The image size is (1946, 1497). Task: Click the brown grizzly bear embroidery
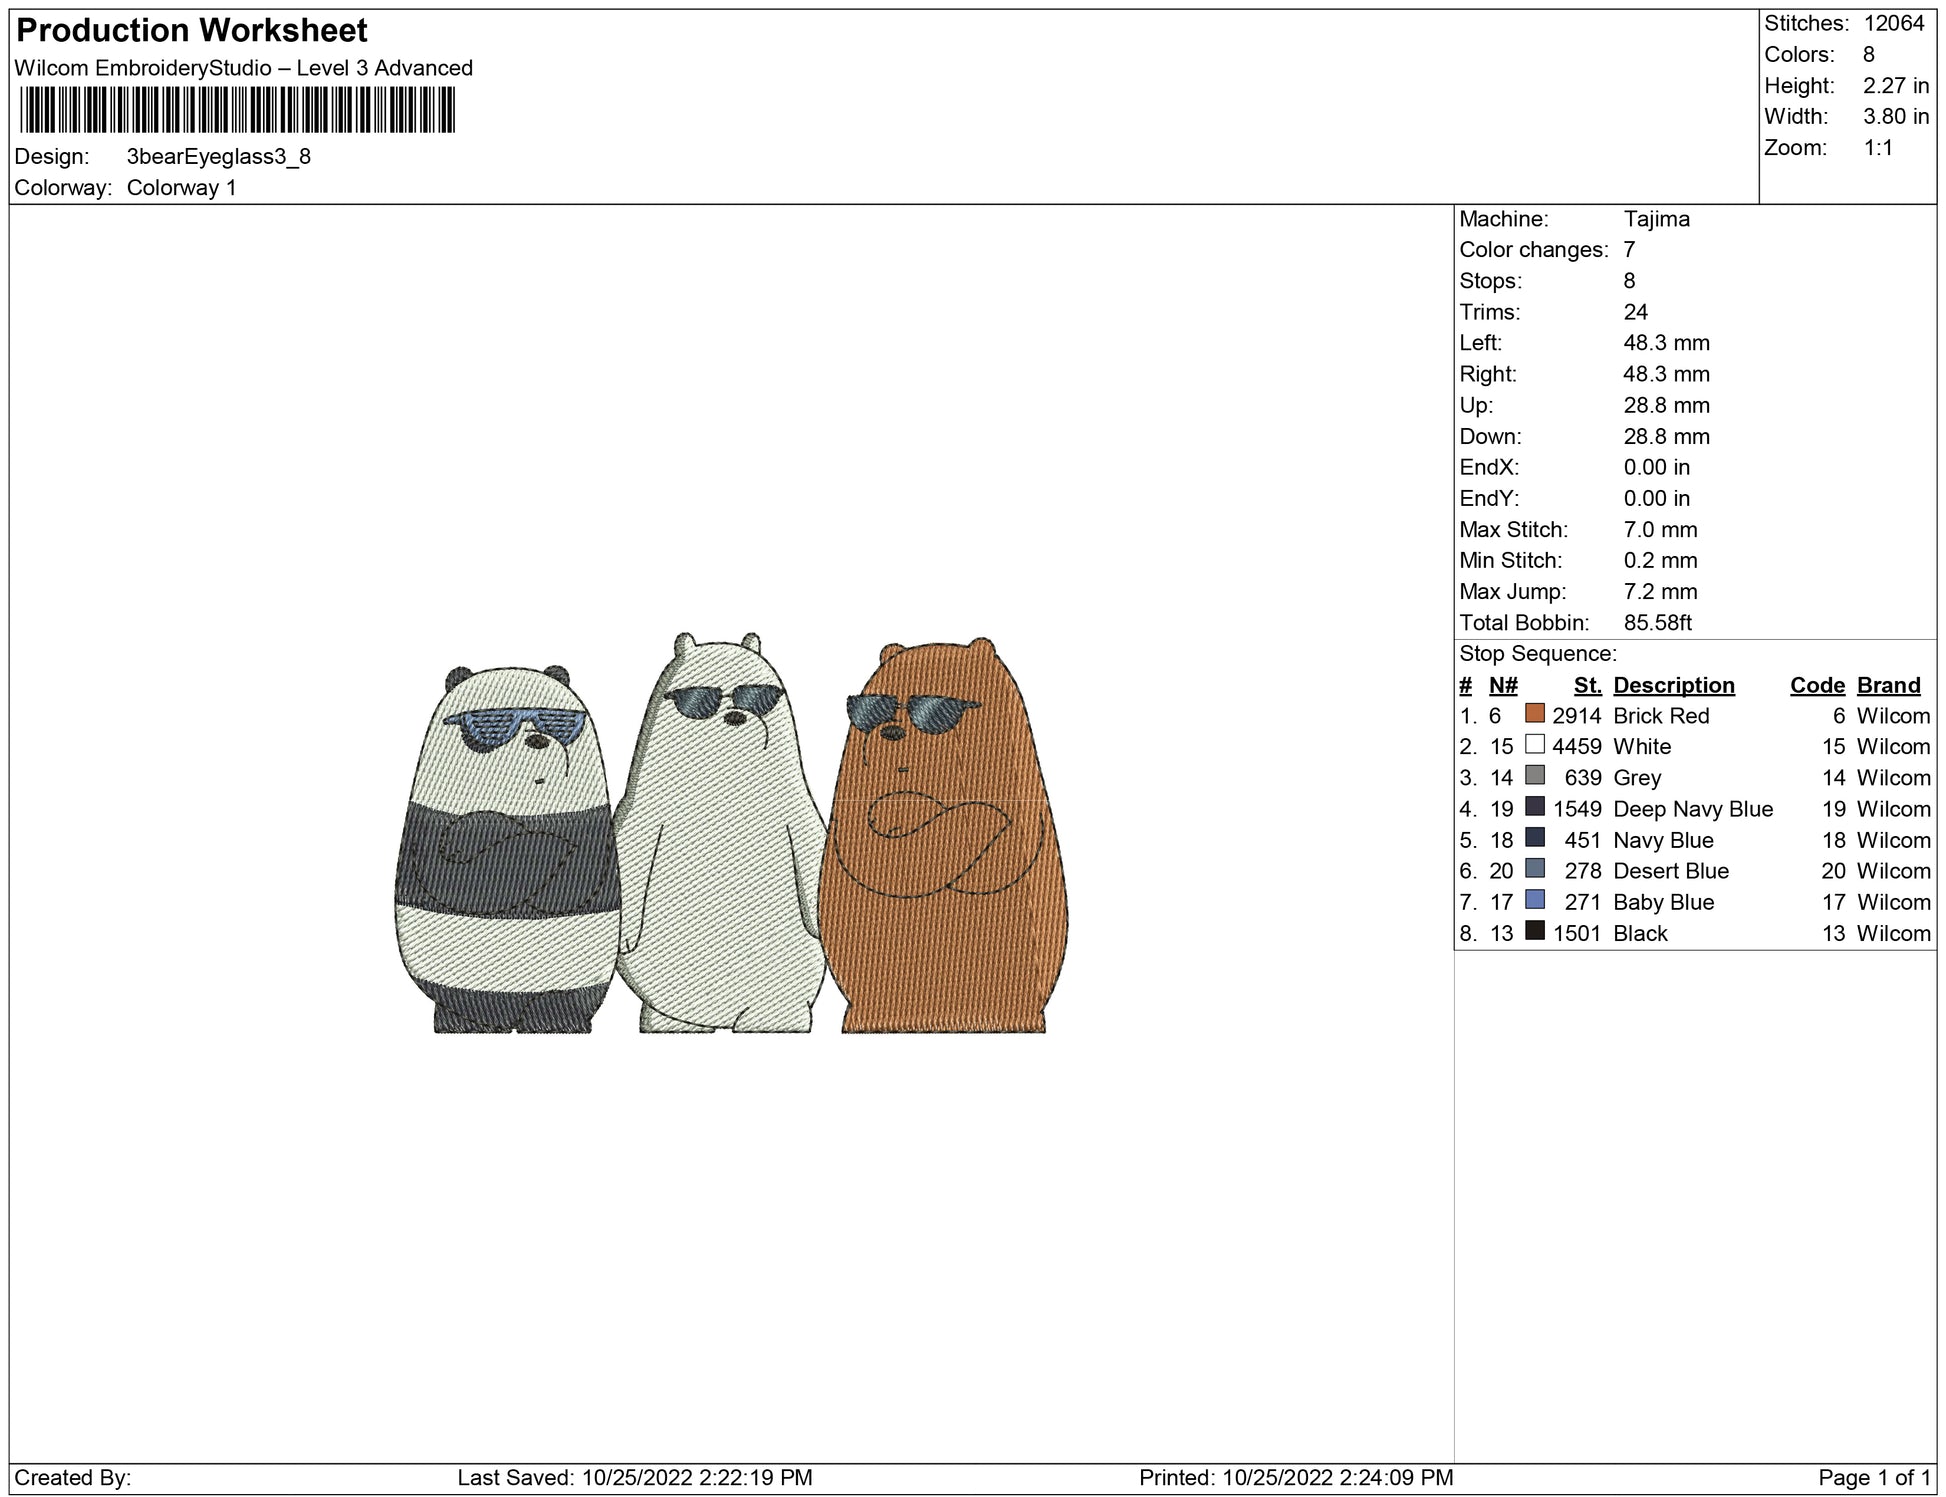(945, 850)
